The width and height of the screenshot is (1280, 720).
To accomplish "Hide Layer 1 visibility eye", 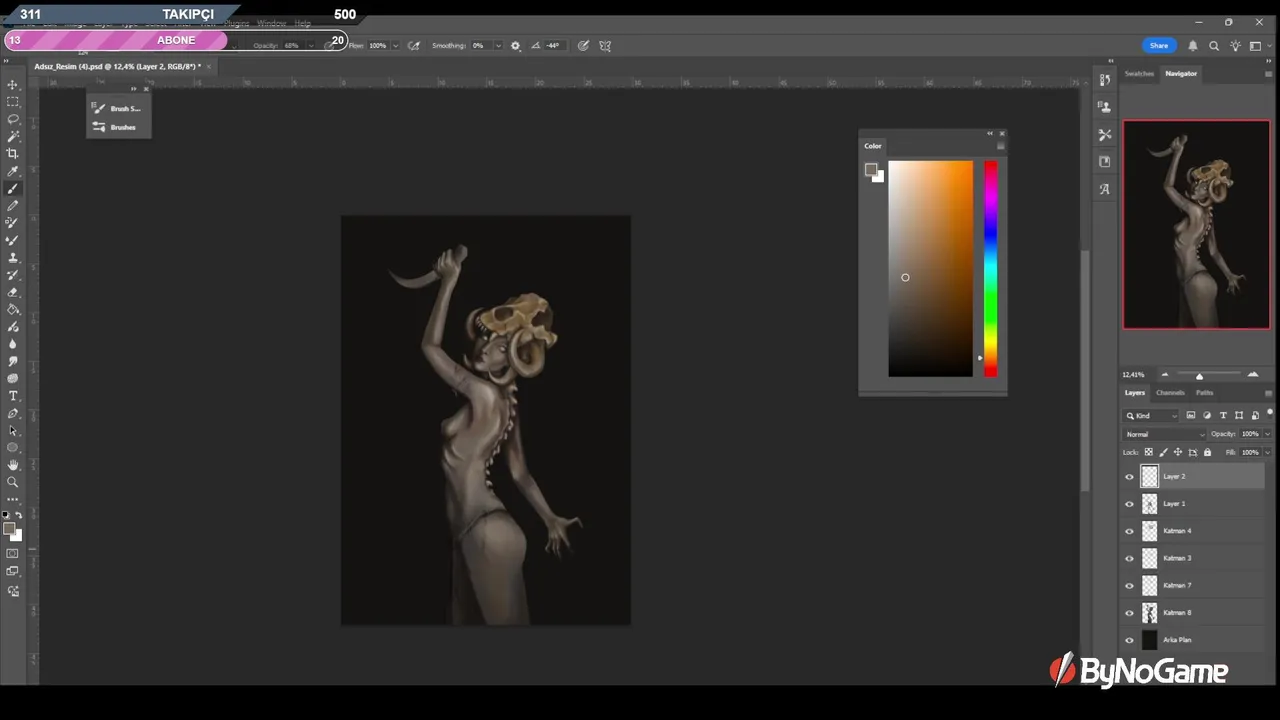I will [x=1130, y=504].
